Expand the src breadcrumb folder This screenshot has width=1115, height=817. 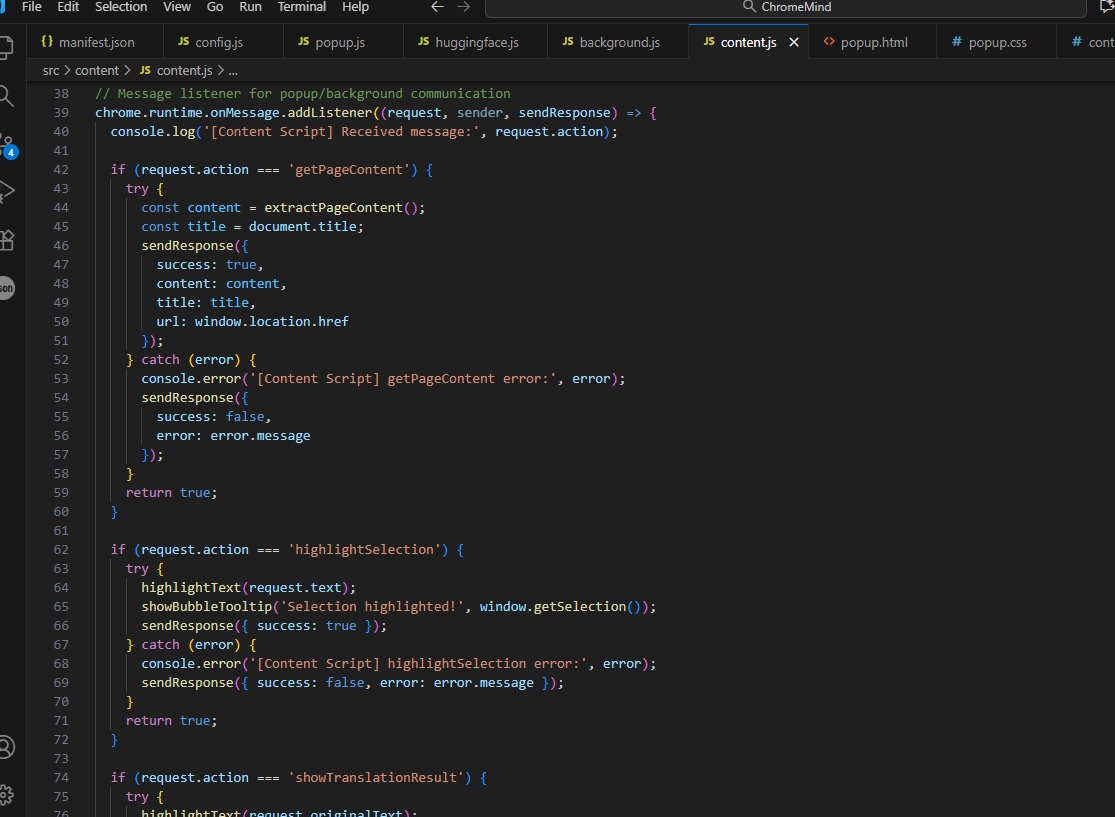pos(51,71)
